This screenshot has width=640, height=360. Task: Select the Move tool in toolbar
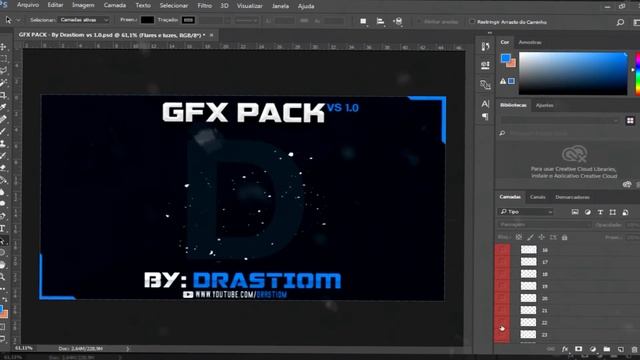(3, 47)
